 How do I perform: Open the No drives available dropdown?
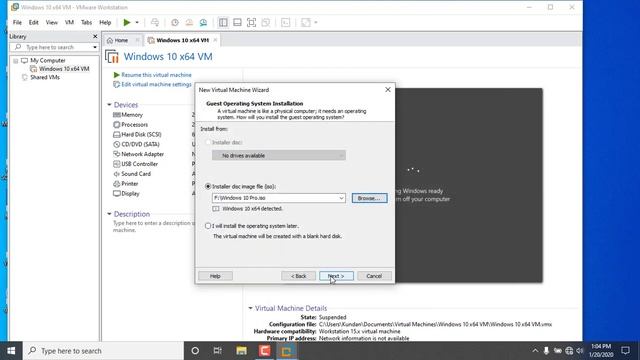[x=279, y=156]
